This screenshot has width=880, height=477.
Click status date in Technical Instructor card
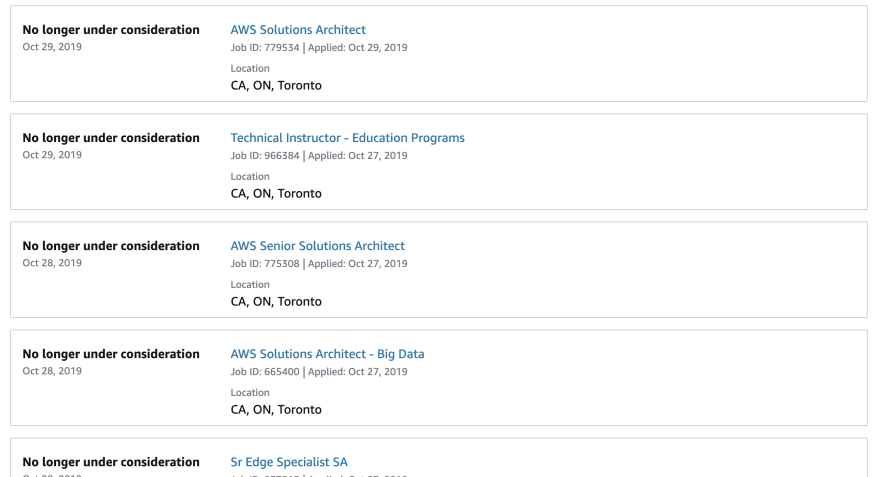[x=52, y=155]
